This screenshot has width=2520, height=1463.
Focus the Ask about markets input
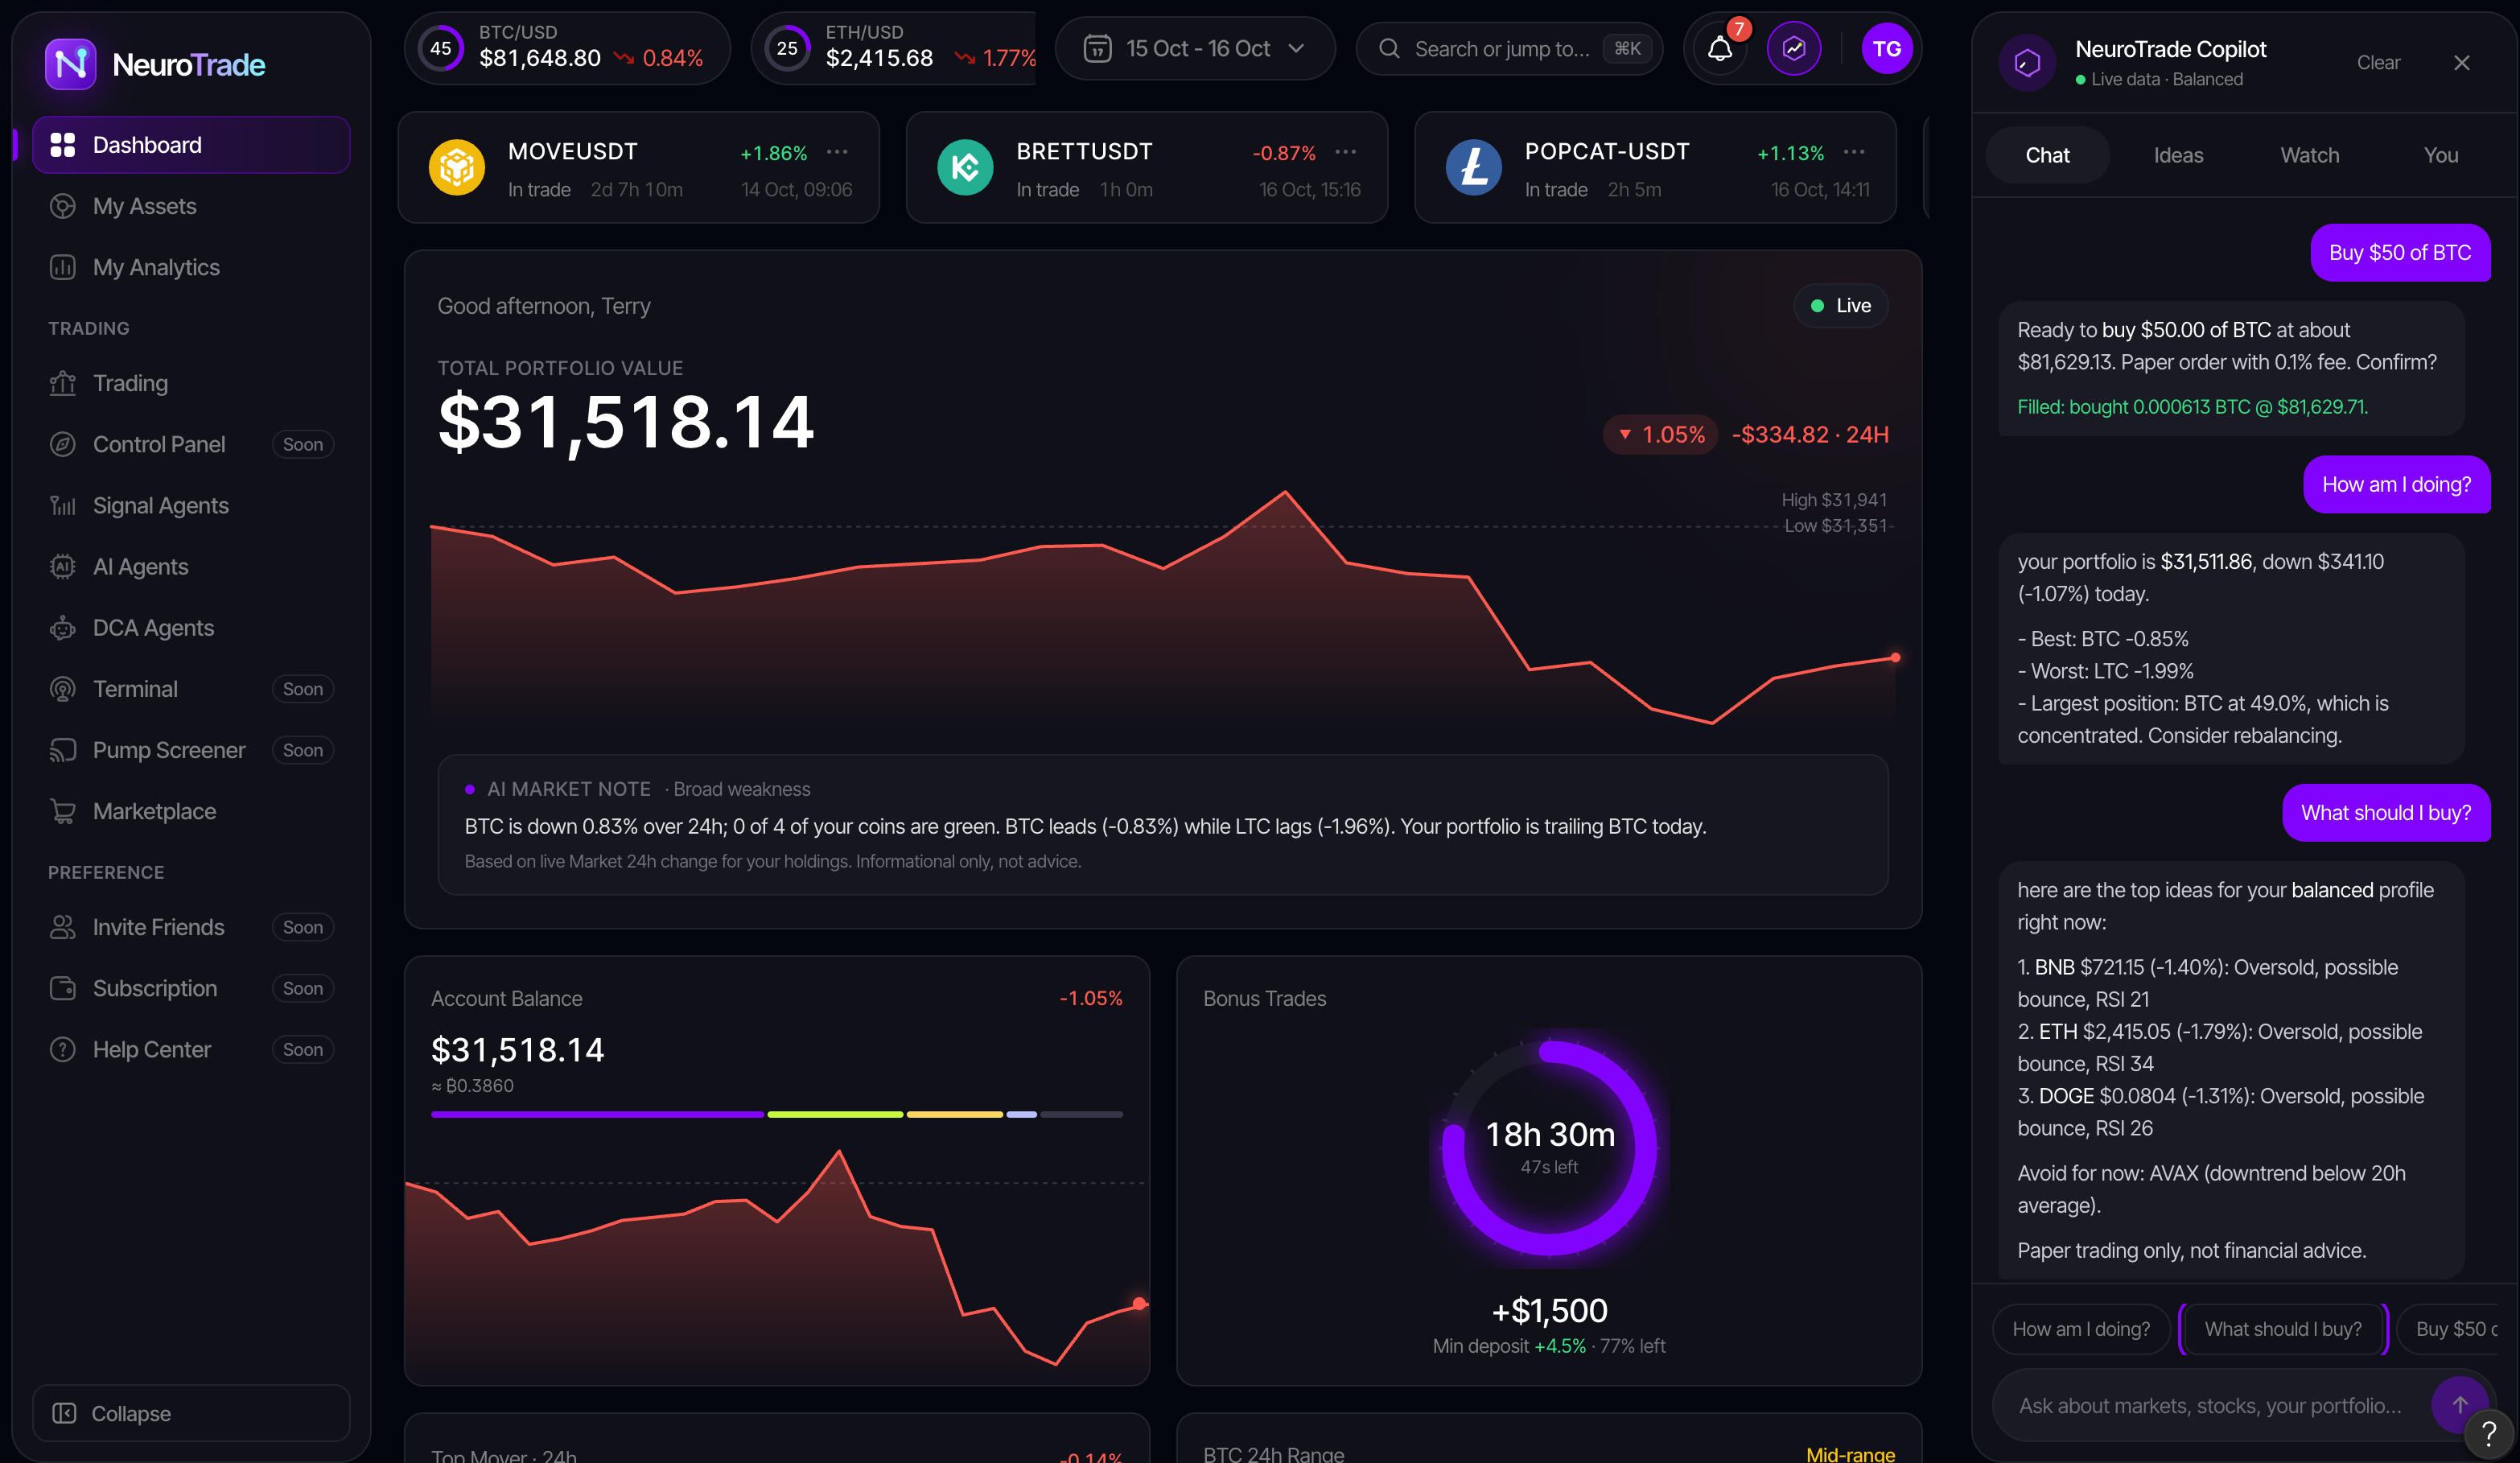(2210, 1405)
